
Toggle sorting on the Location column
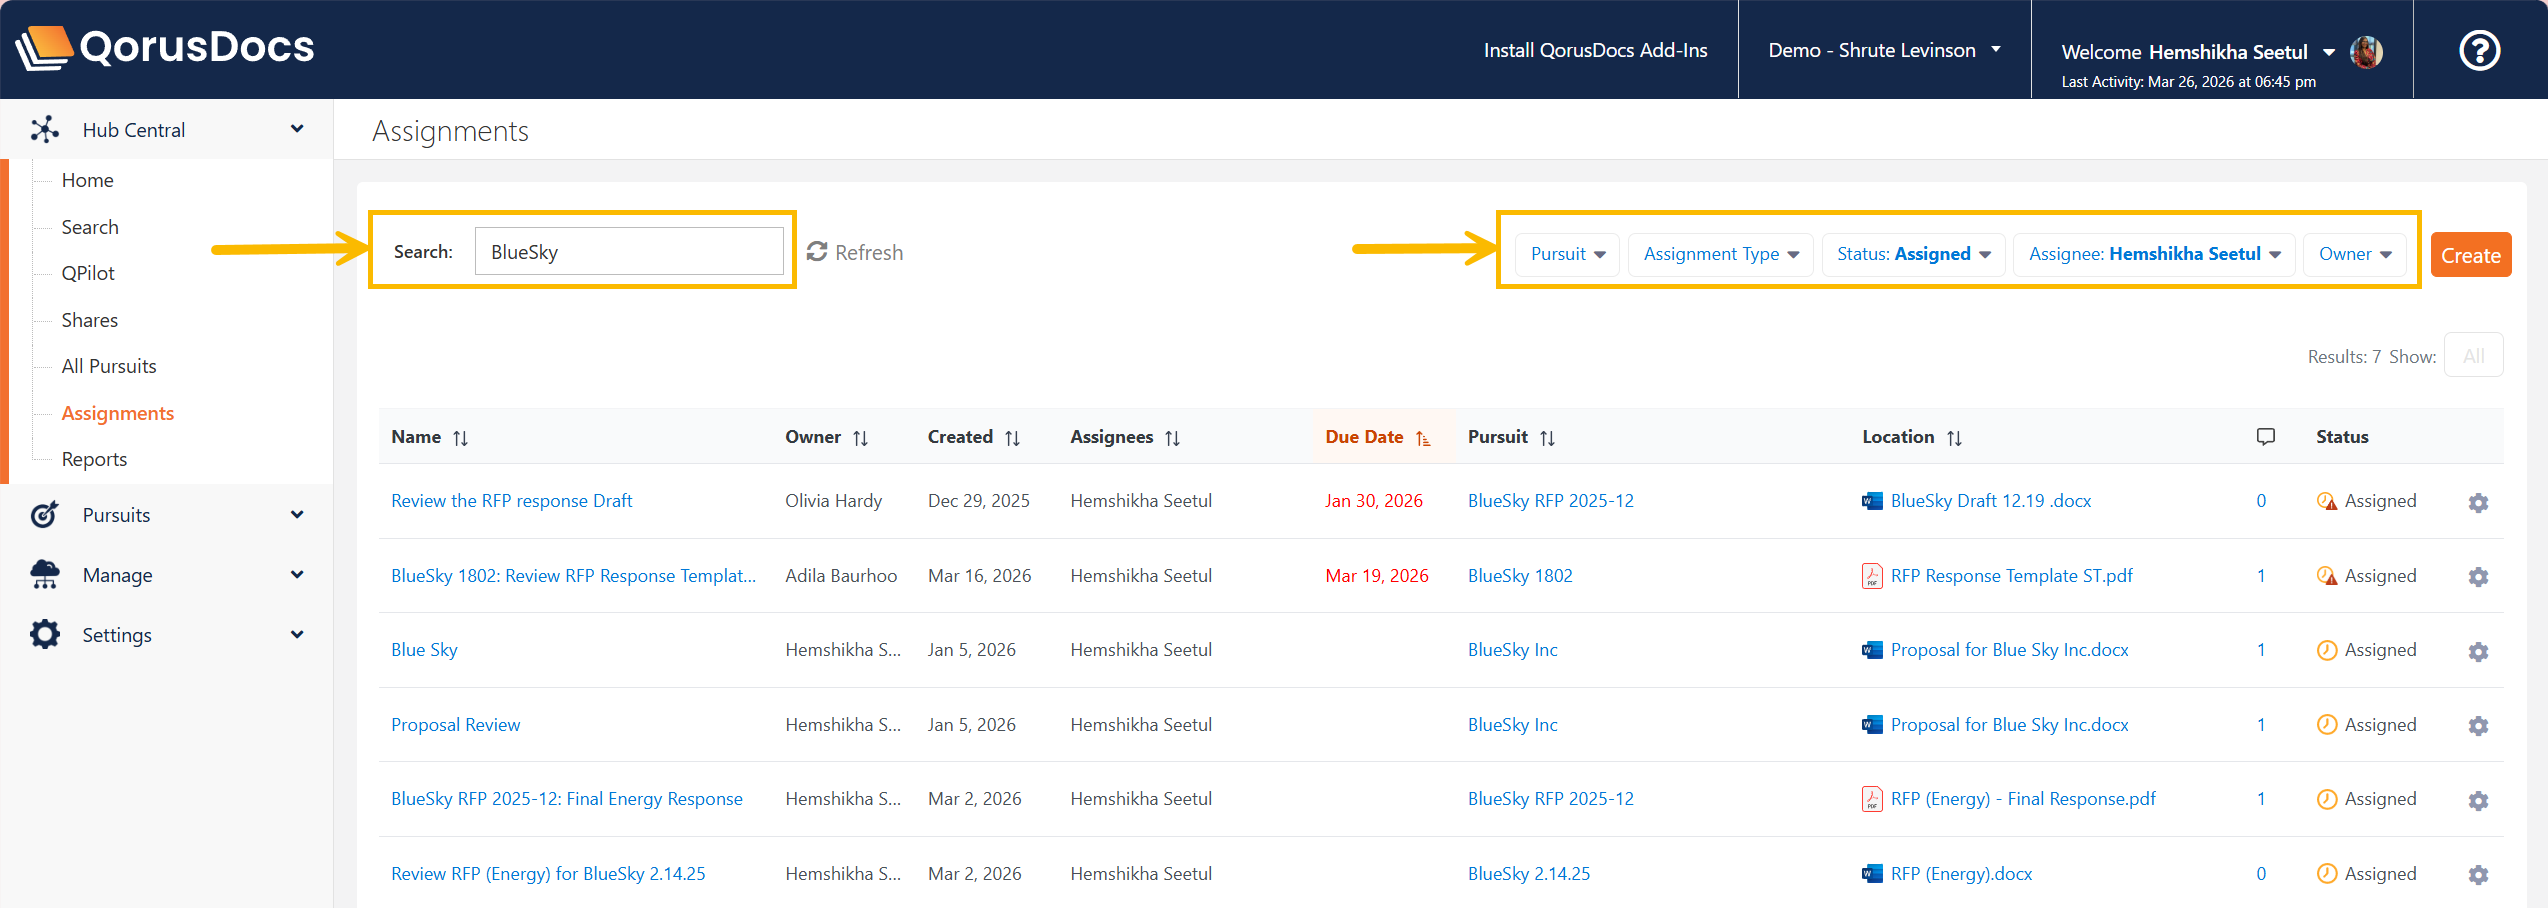[1954, 438]
